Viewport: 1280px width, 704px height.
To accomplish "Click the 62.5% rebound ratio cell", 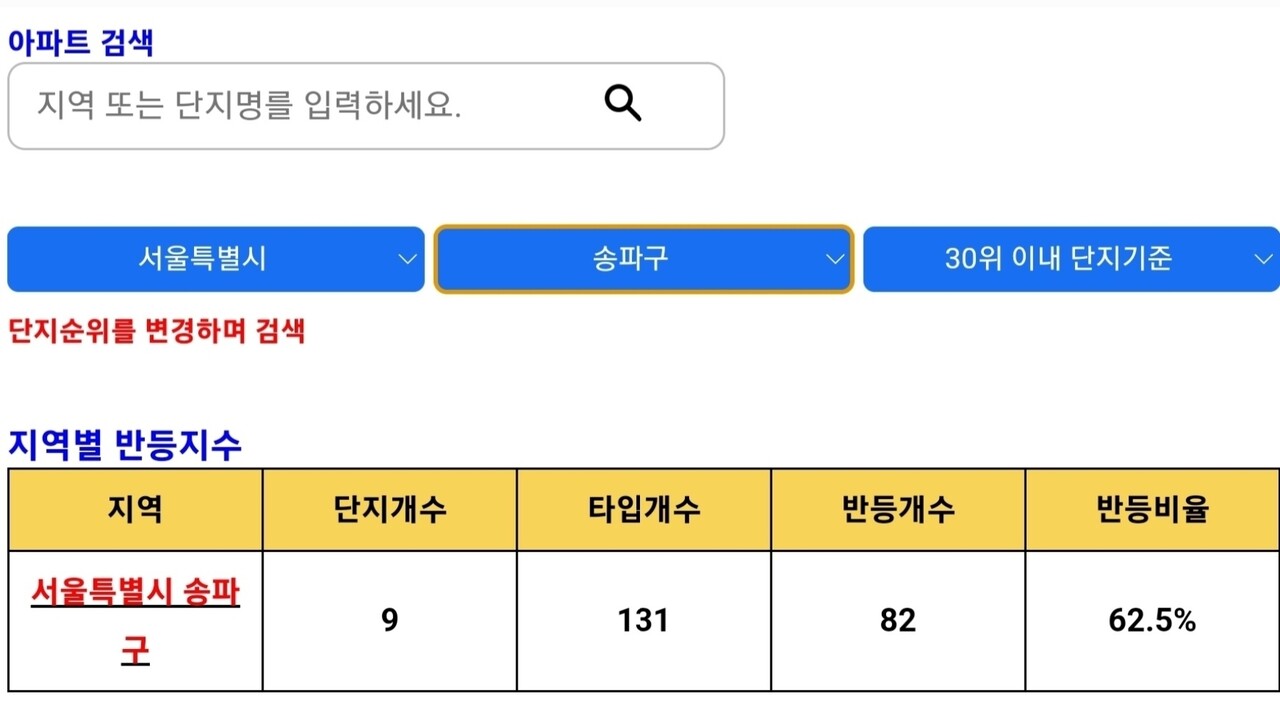I will pyautogui.click(x=1152, y=620).
